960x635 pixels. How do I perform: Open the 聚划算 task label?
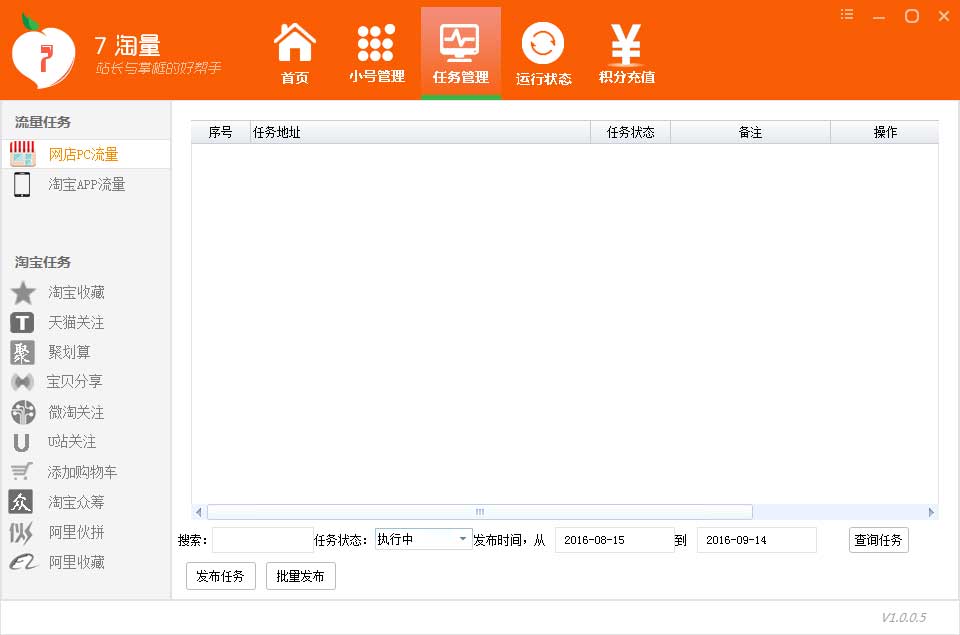69,352
